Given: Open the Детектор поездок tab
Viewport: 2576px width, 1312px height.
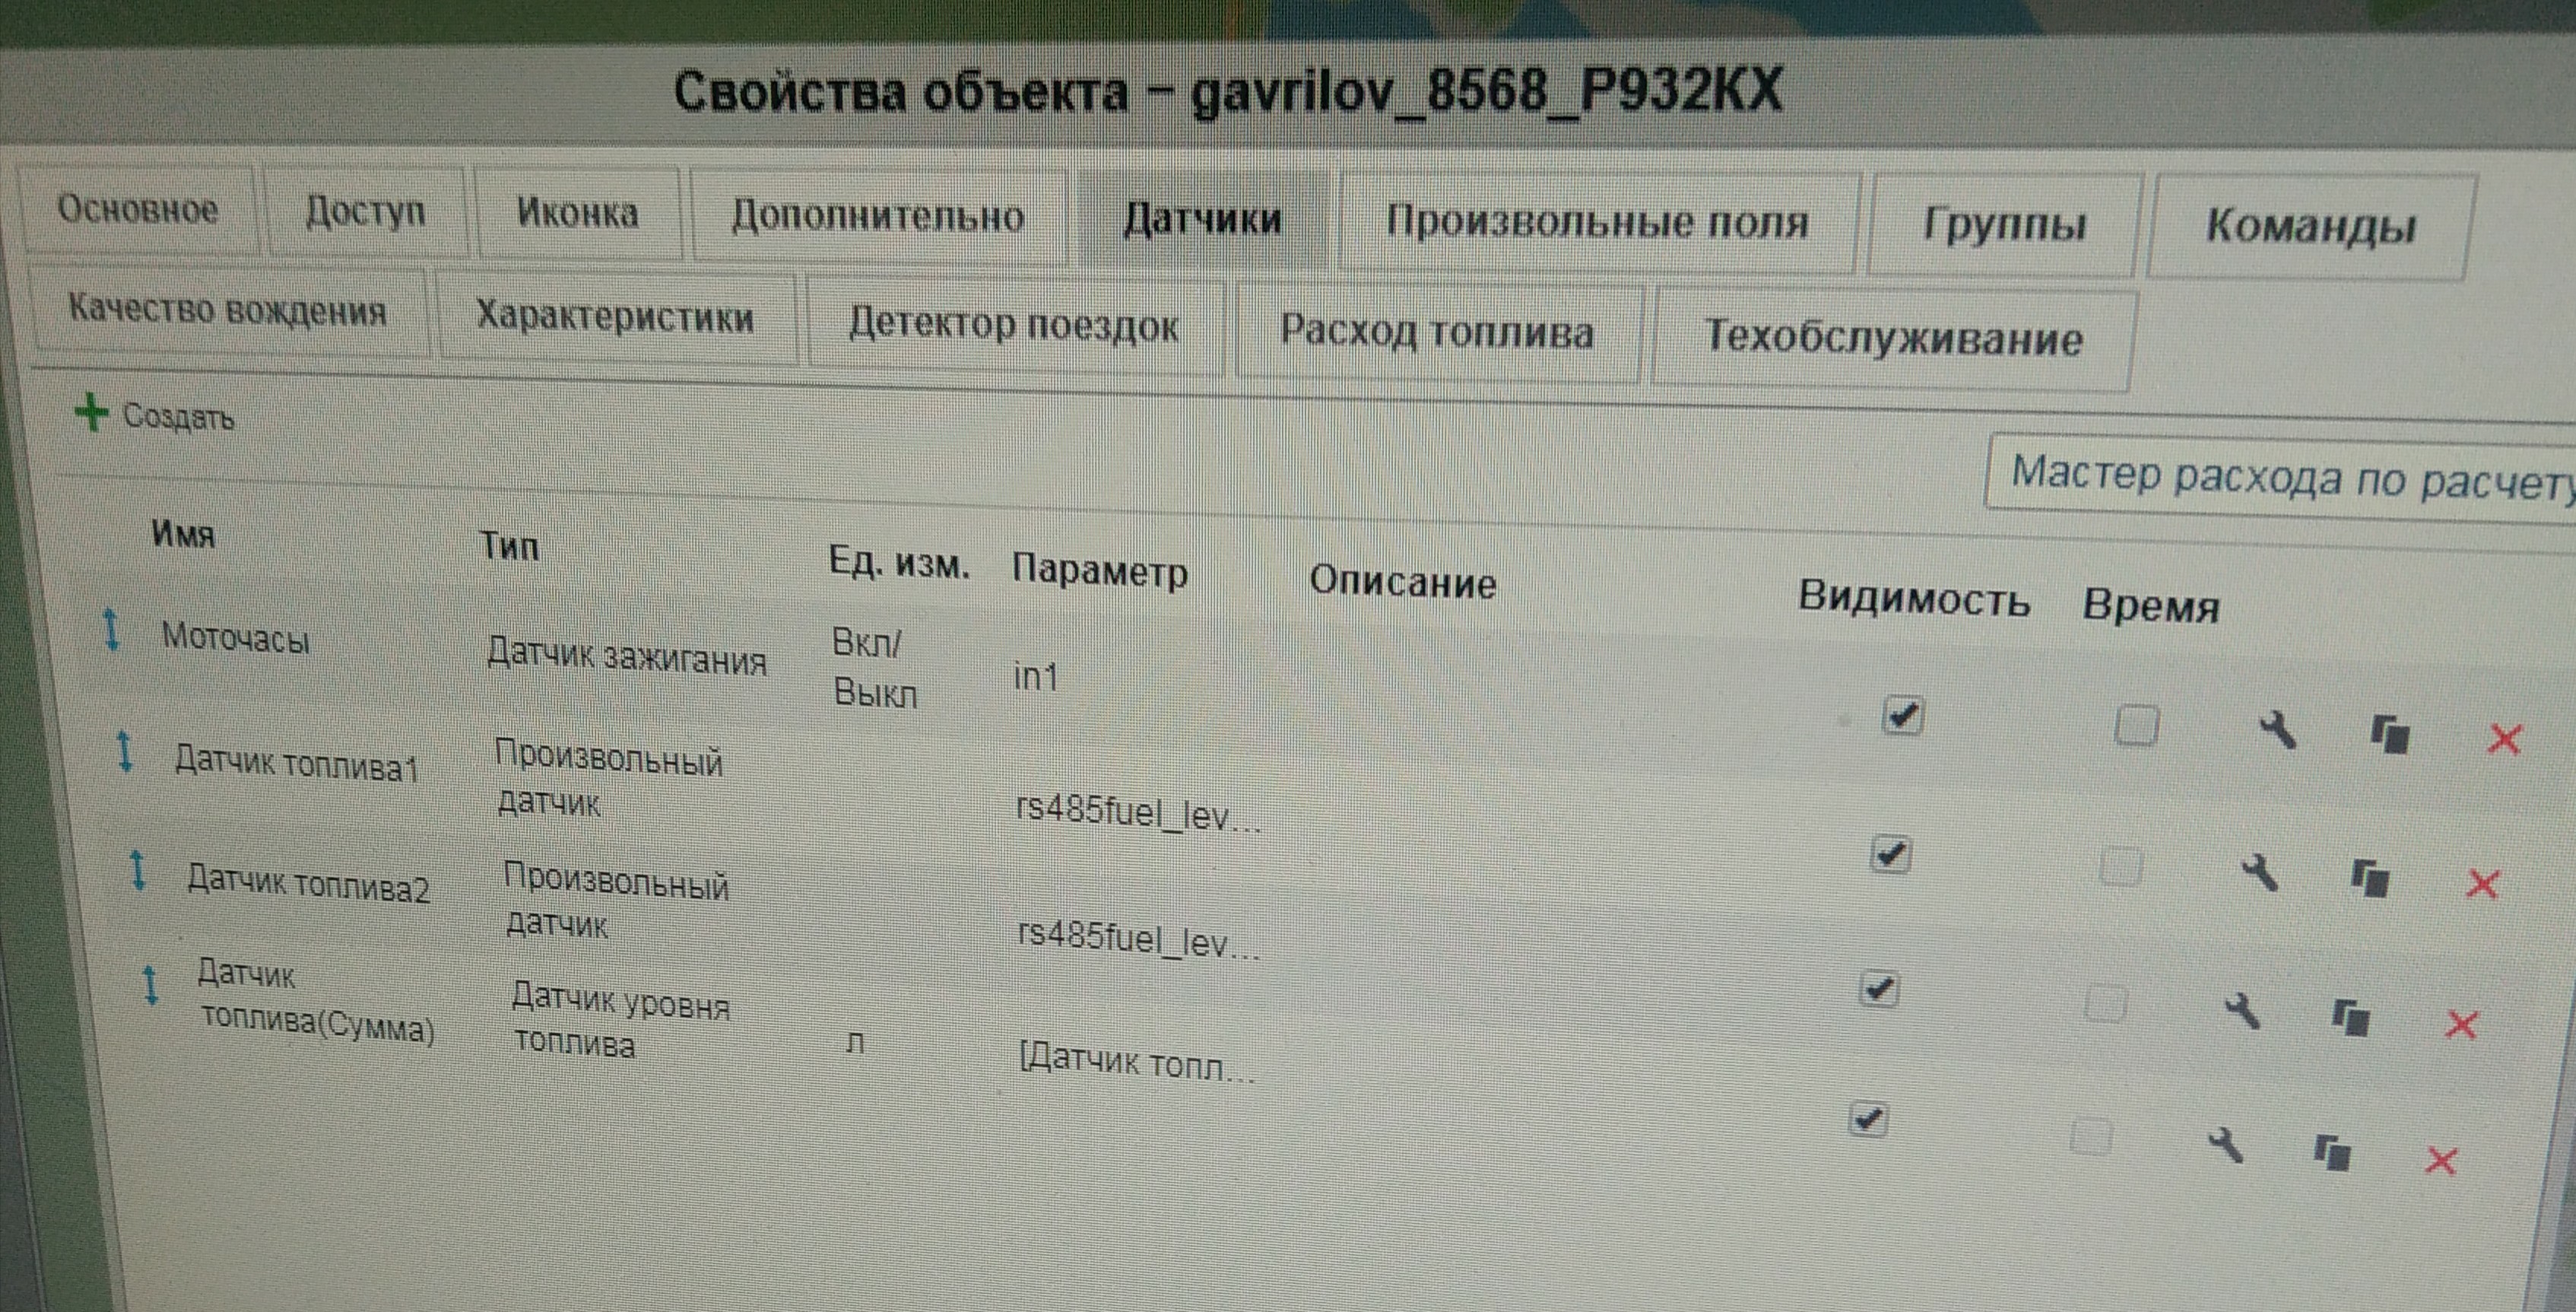Looking at the screenshot, I should click(1013, 325).
